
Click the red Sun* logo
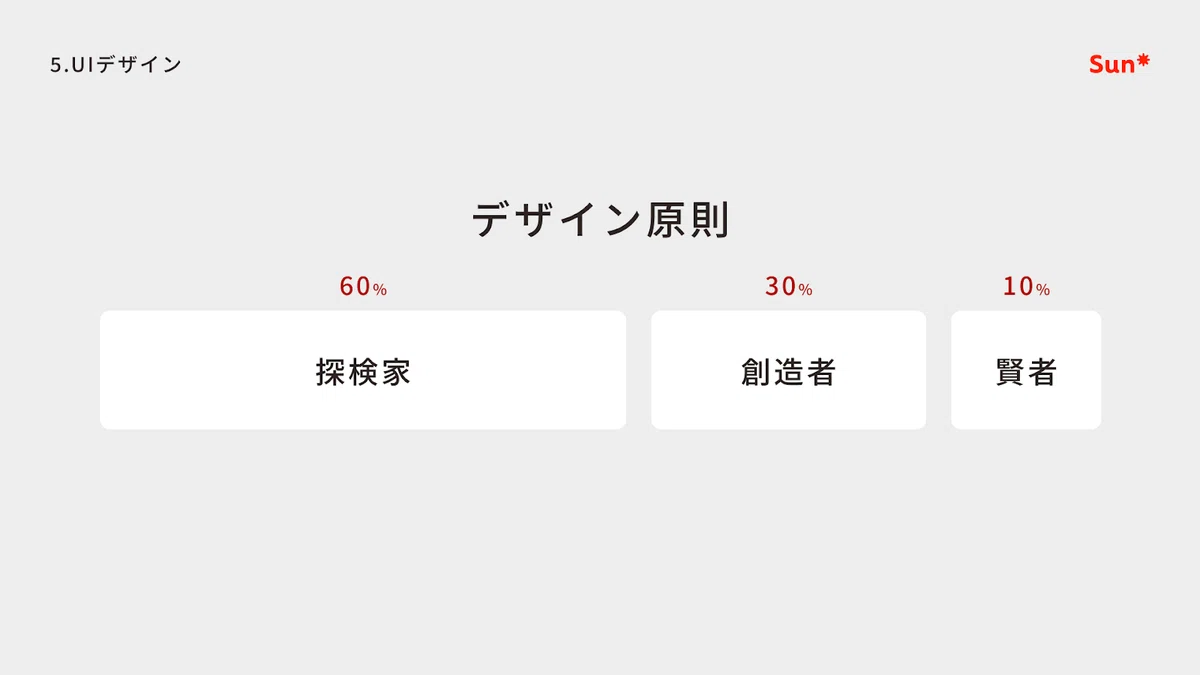click(x=1119, y=65)
